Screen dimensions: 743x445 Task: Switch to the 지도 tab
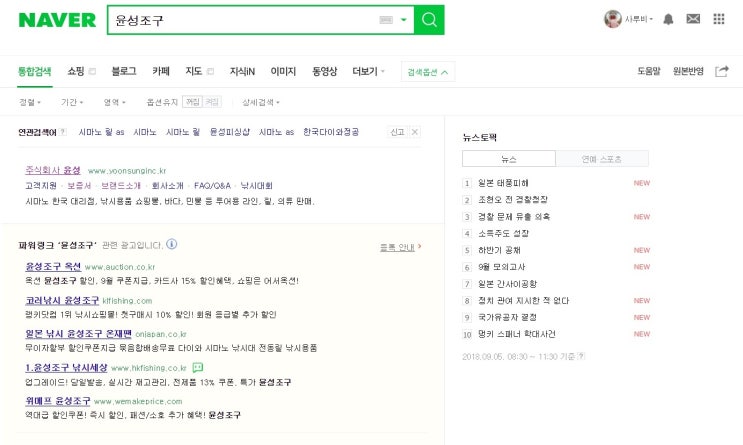point(193,72)
